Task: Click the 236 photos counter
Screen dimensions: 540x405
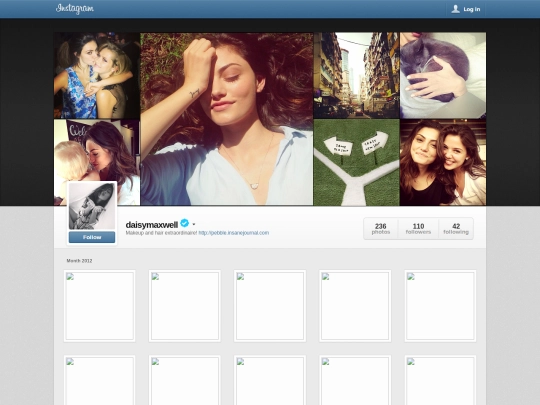Action: [x=381, y=229]
